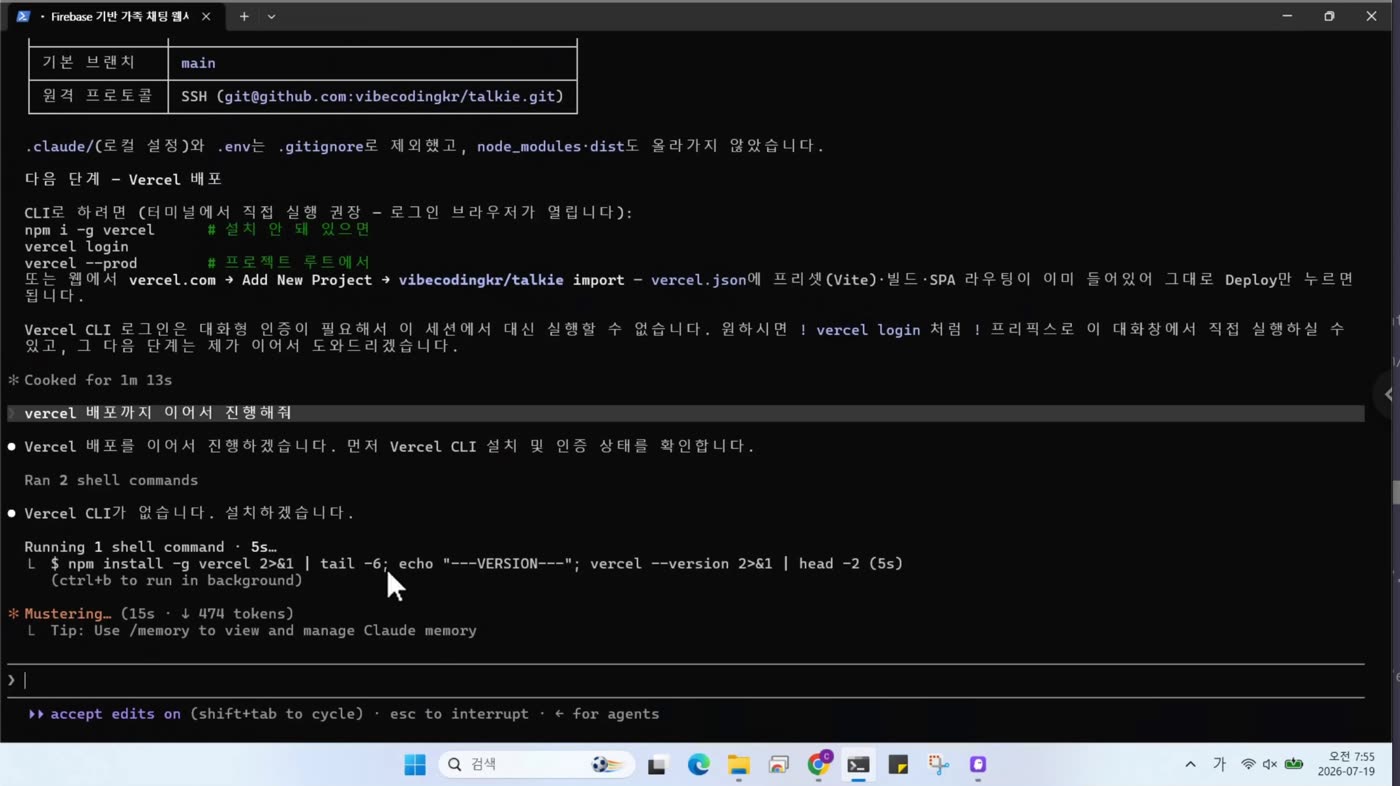Click '(ctrl+b to run in background)' hint
The width and height of the screenshot is (1400, 786).
point(176,580)
